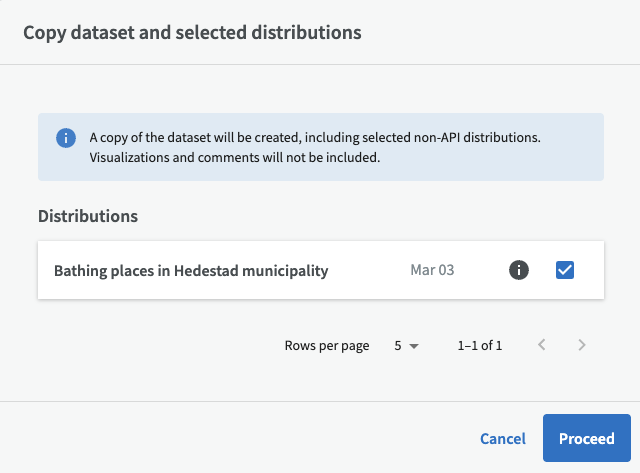The height and width of the screenshot is (473, 640).
Task: Click the Distributions section heading
Action: (88, 216)
